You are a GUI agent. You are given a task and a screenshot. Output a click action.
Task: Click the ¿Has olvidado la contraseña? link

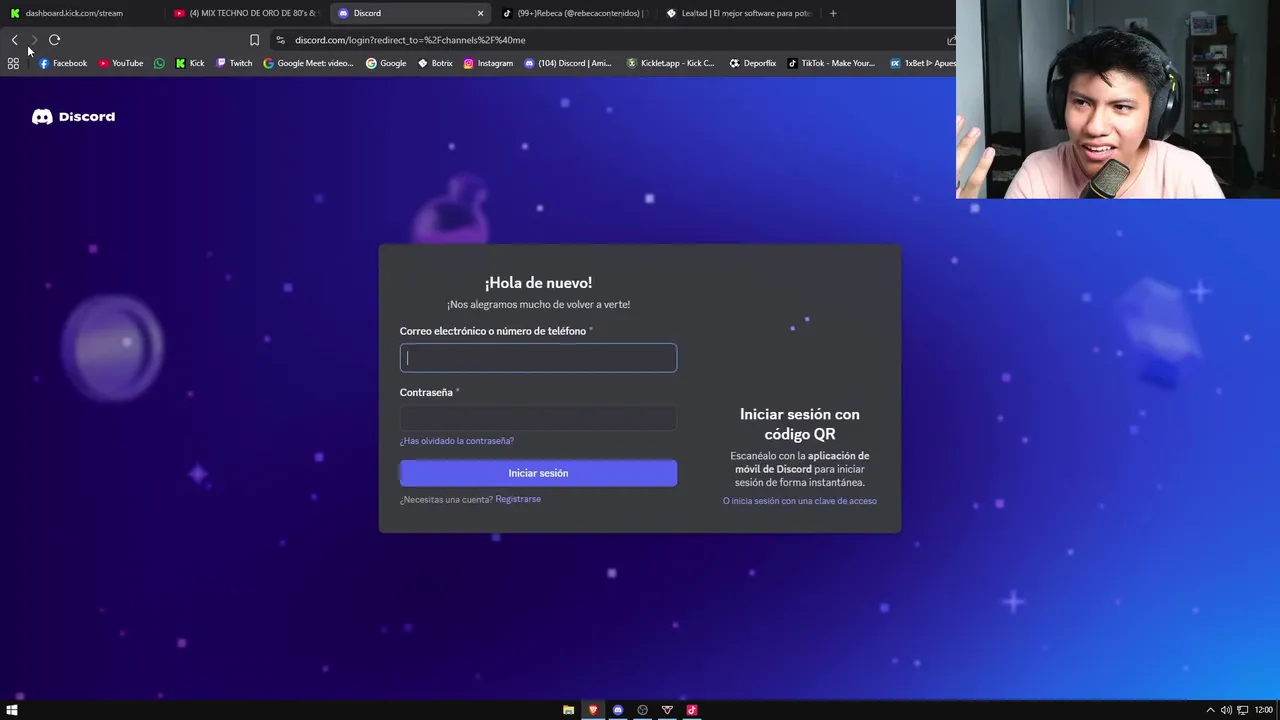pyautogui.click(x=457, y=441)
